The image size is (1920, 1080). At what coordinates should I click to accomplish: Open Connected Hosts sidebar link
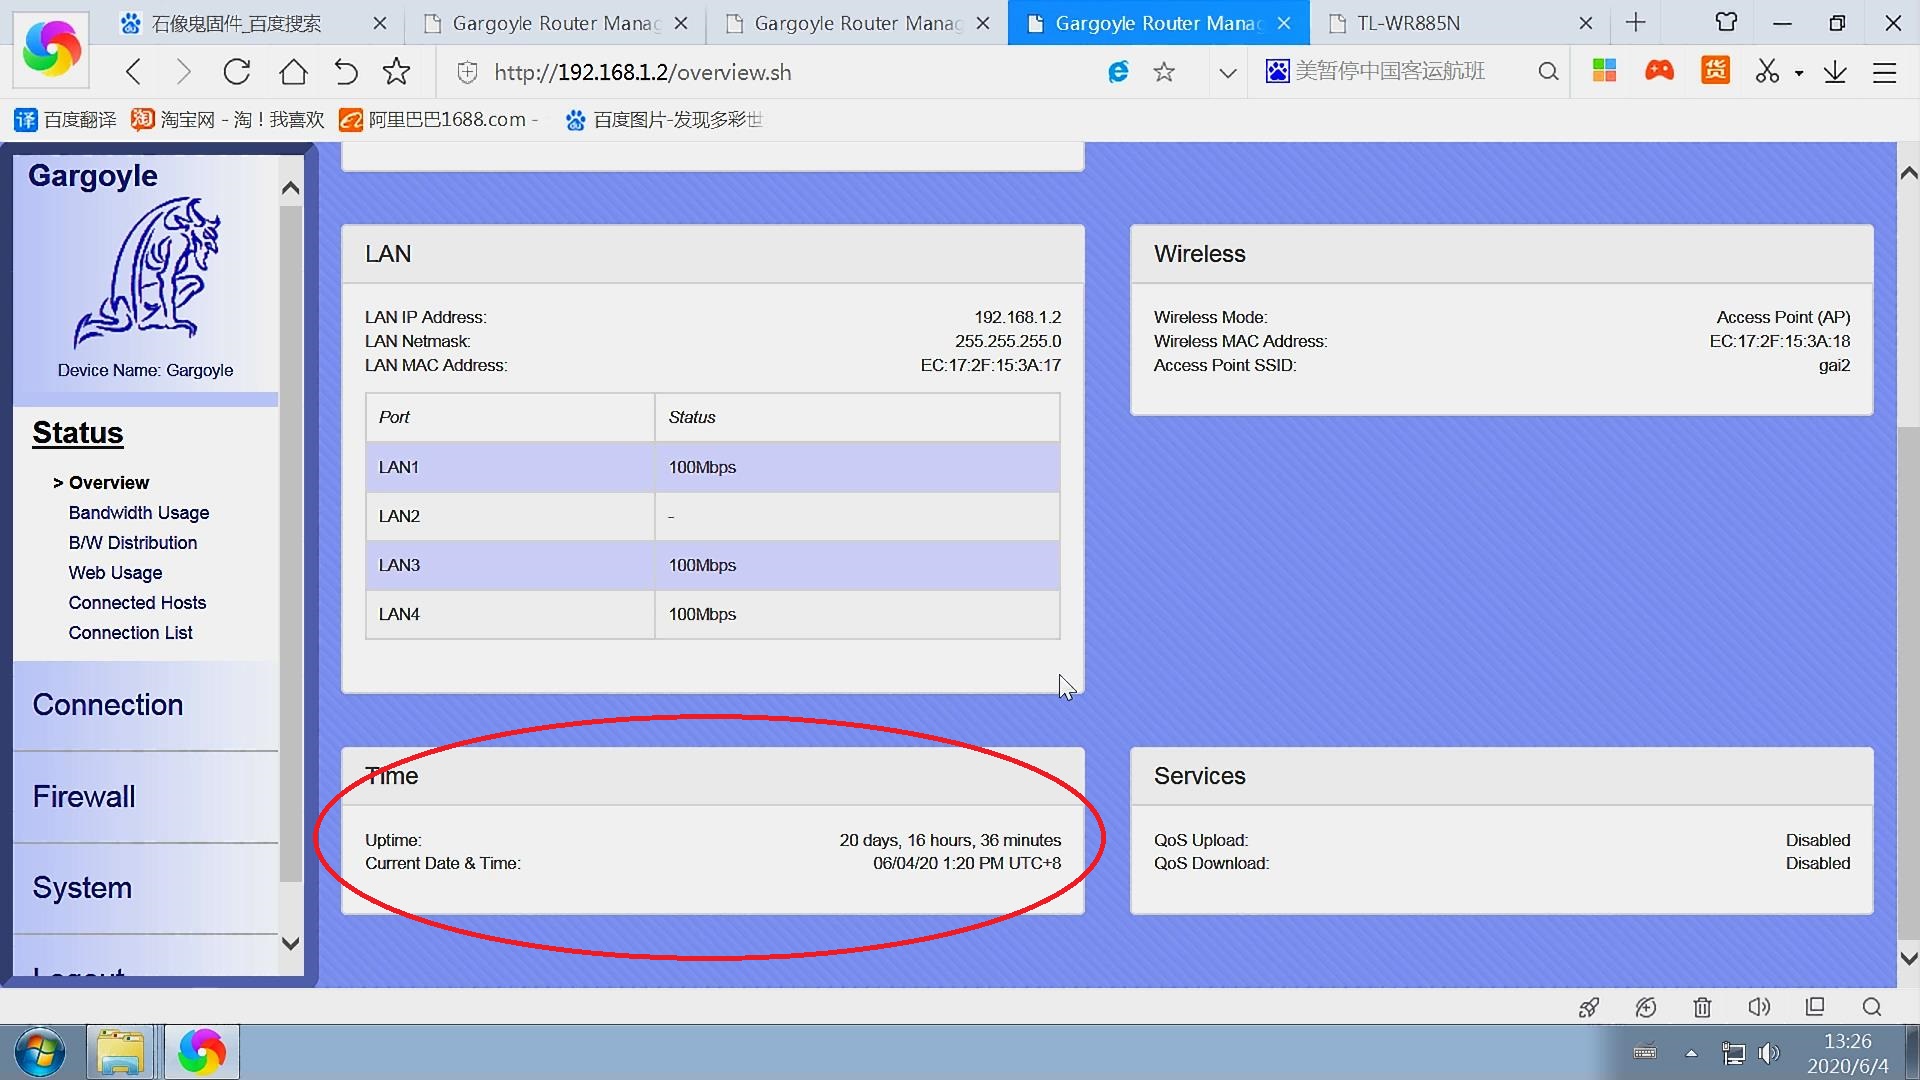pos(137,603)
